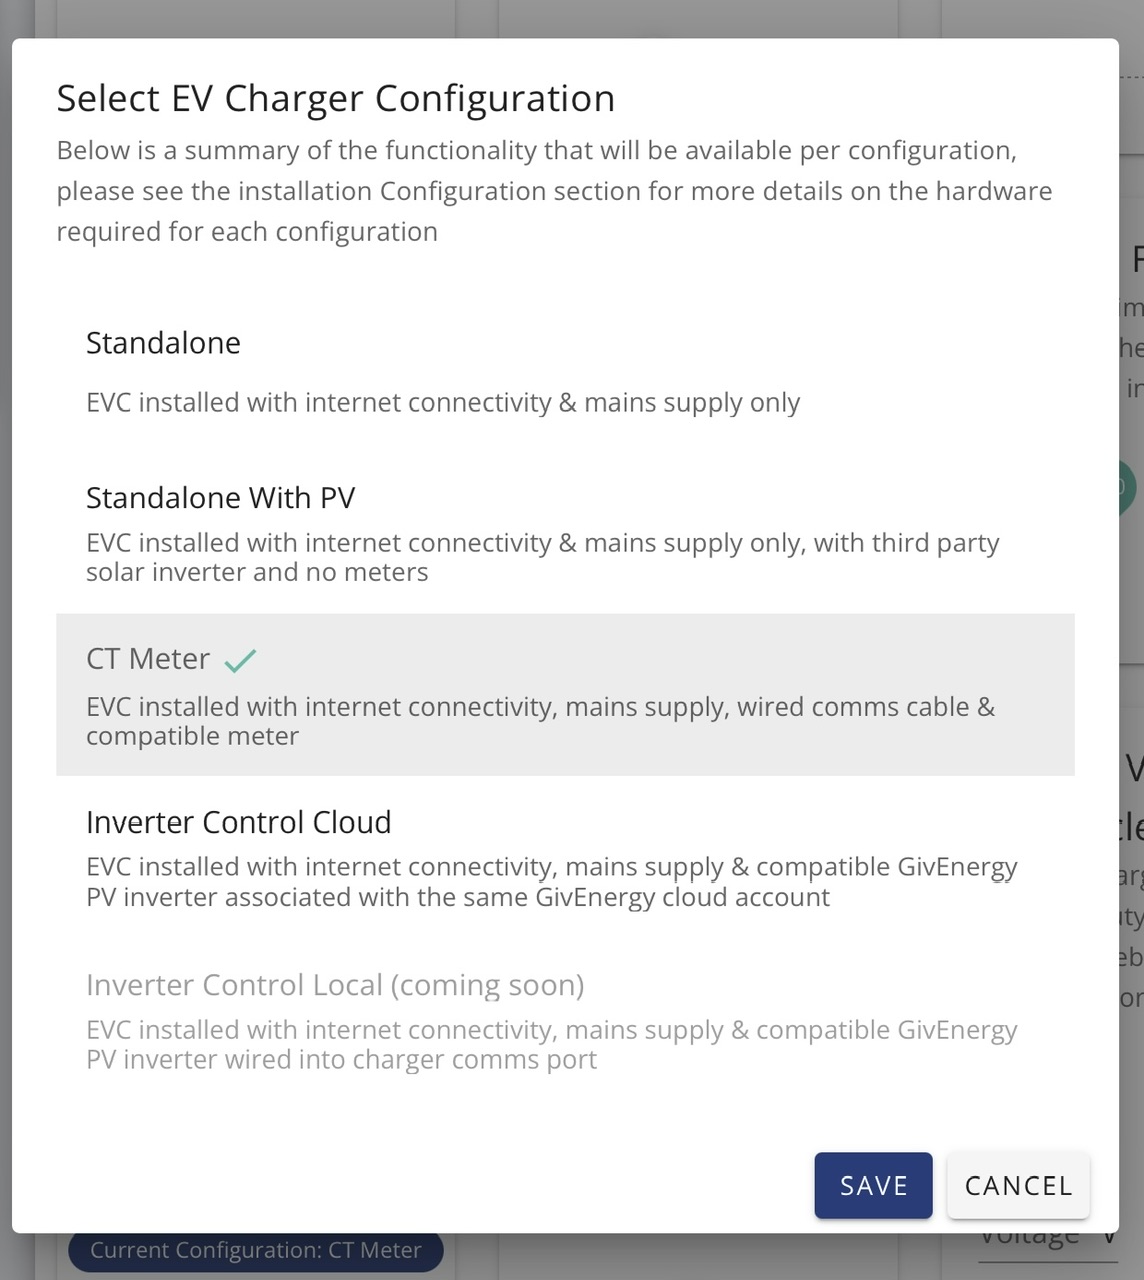This screenshot has width=1144, height=1280.
Task: Click the 'compatible meter' description text
Action: click(x=192, y=736)
